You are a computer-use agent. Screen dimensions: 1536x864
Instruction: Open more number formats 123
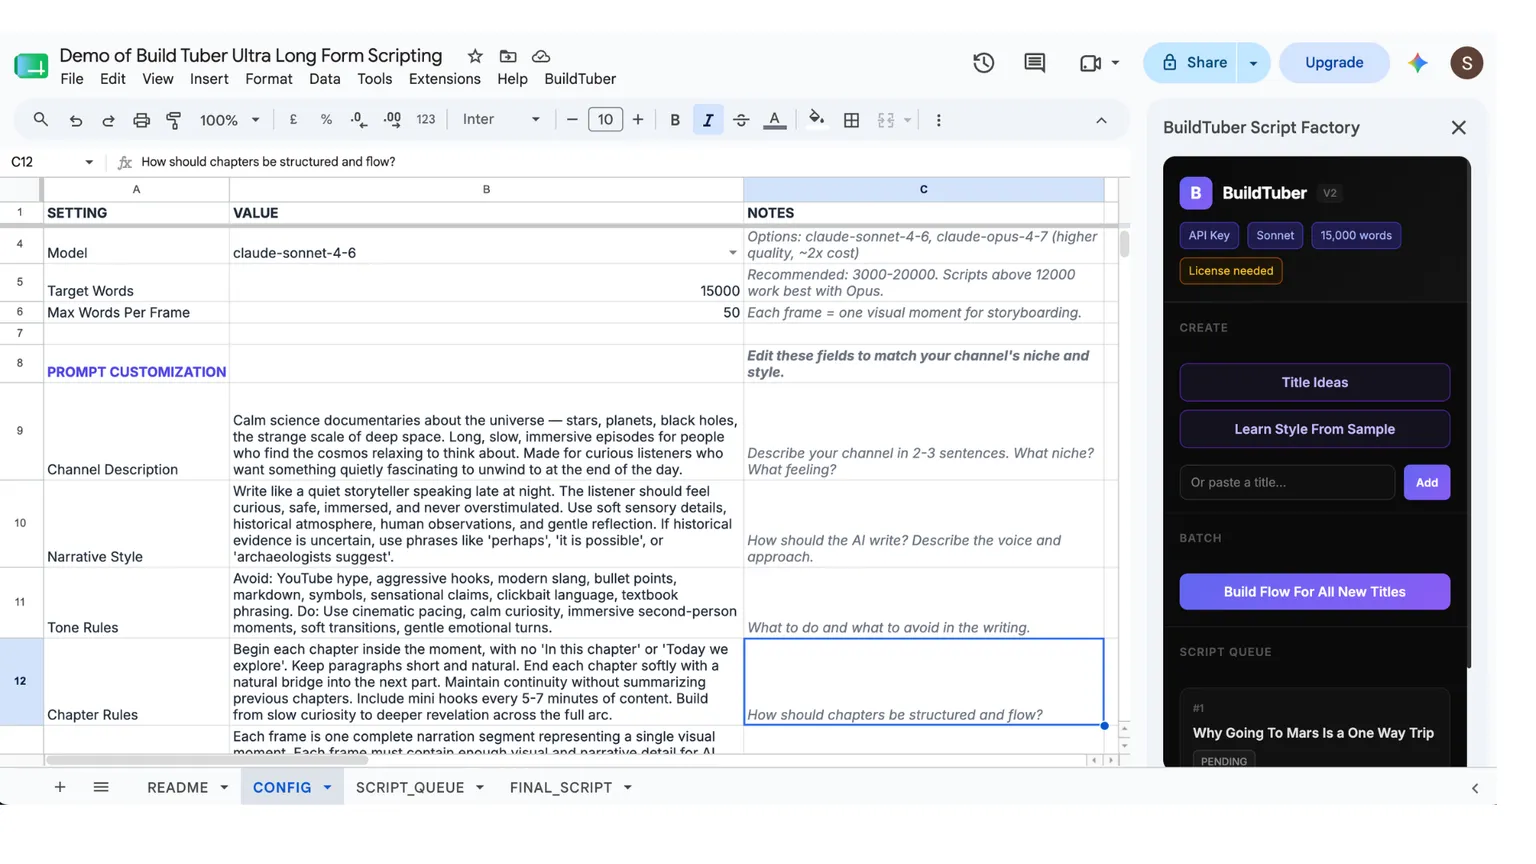[426, 120]
